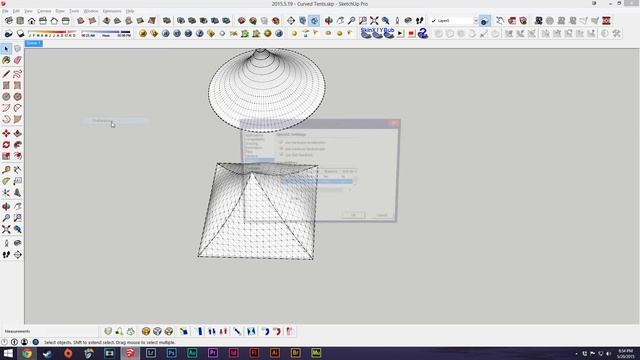Click OK in the fading preferences dialog
The height and width of the screenshot is (360, 640).
point(353,215)
